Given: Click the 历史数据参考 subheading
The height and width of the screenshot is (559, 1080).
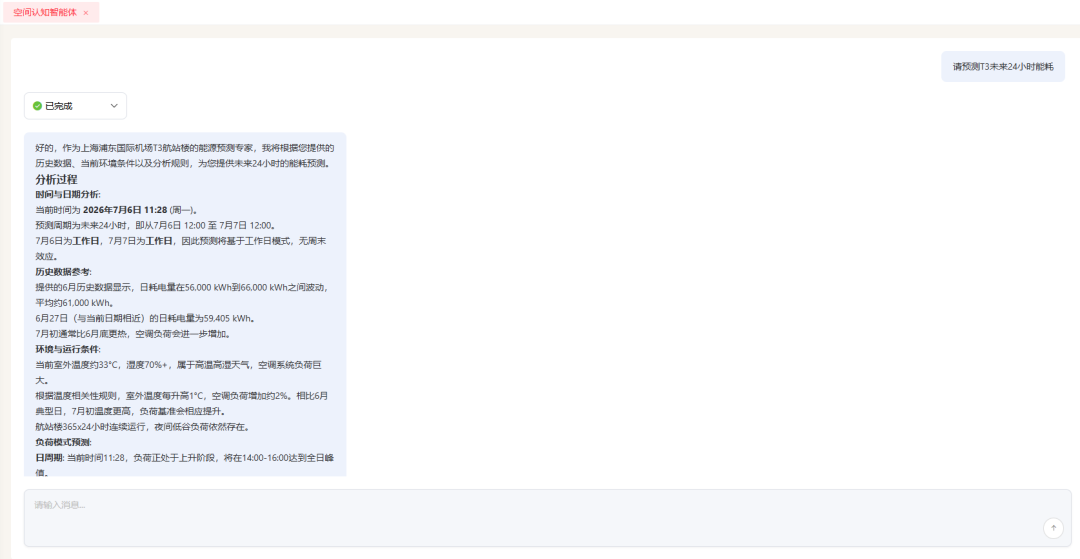Looking at the screenshot, I should (x=63, y=272).
